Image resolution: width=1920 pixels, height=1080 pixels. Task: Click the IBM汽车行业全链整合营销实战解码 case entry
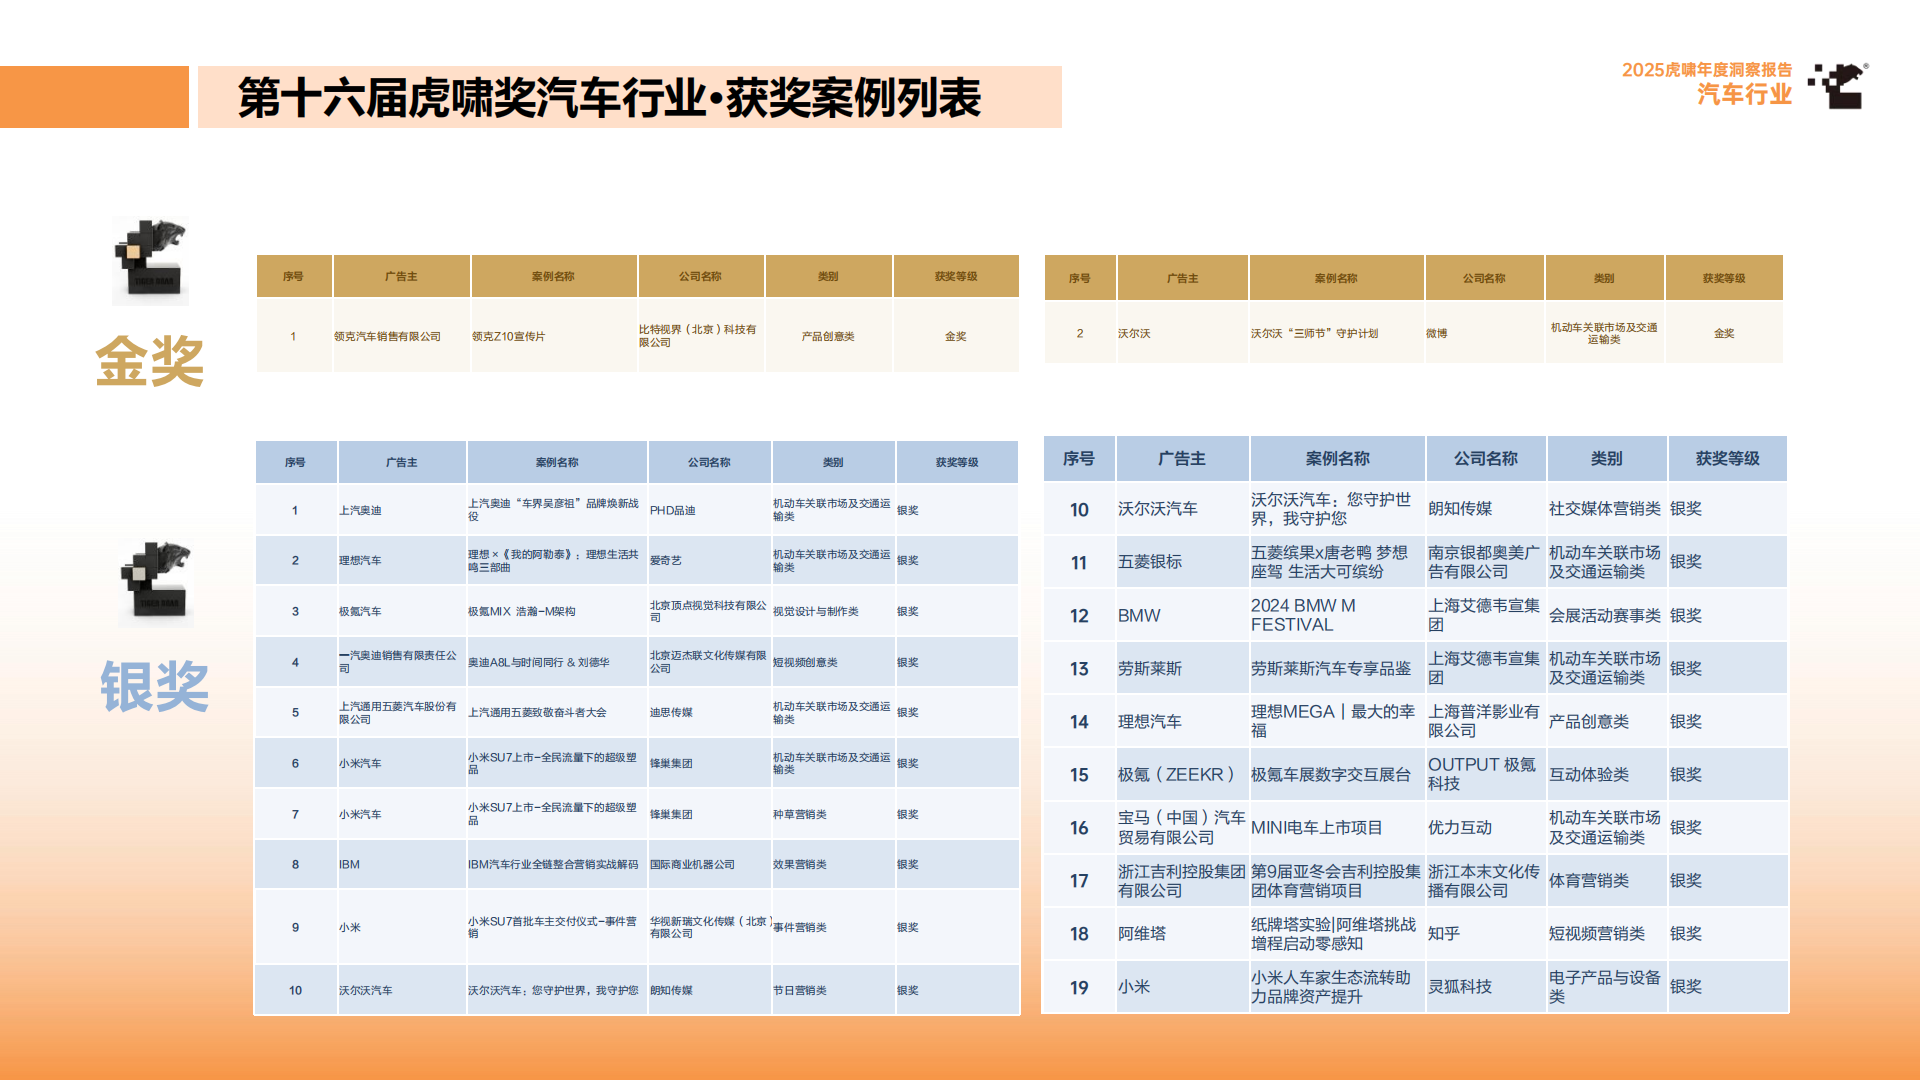click(x=554, y=864)
